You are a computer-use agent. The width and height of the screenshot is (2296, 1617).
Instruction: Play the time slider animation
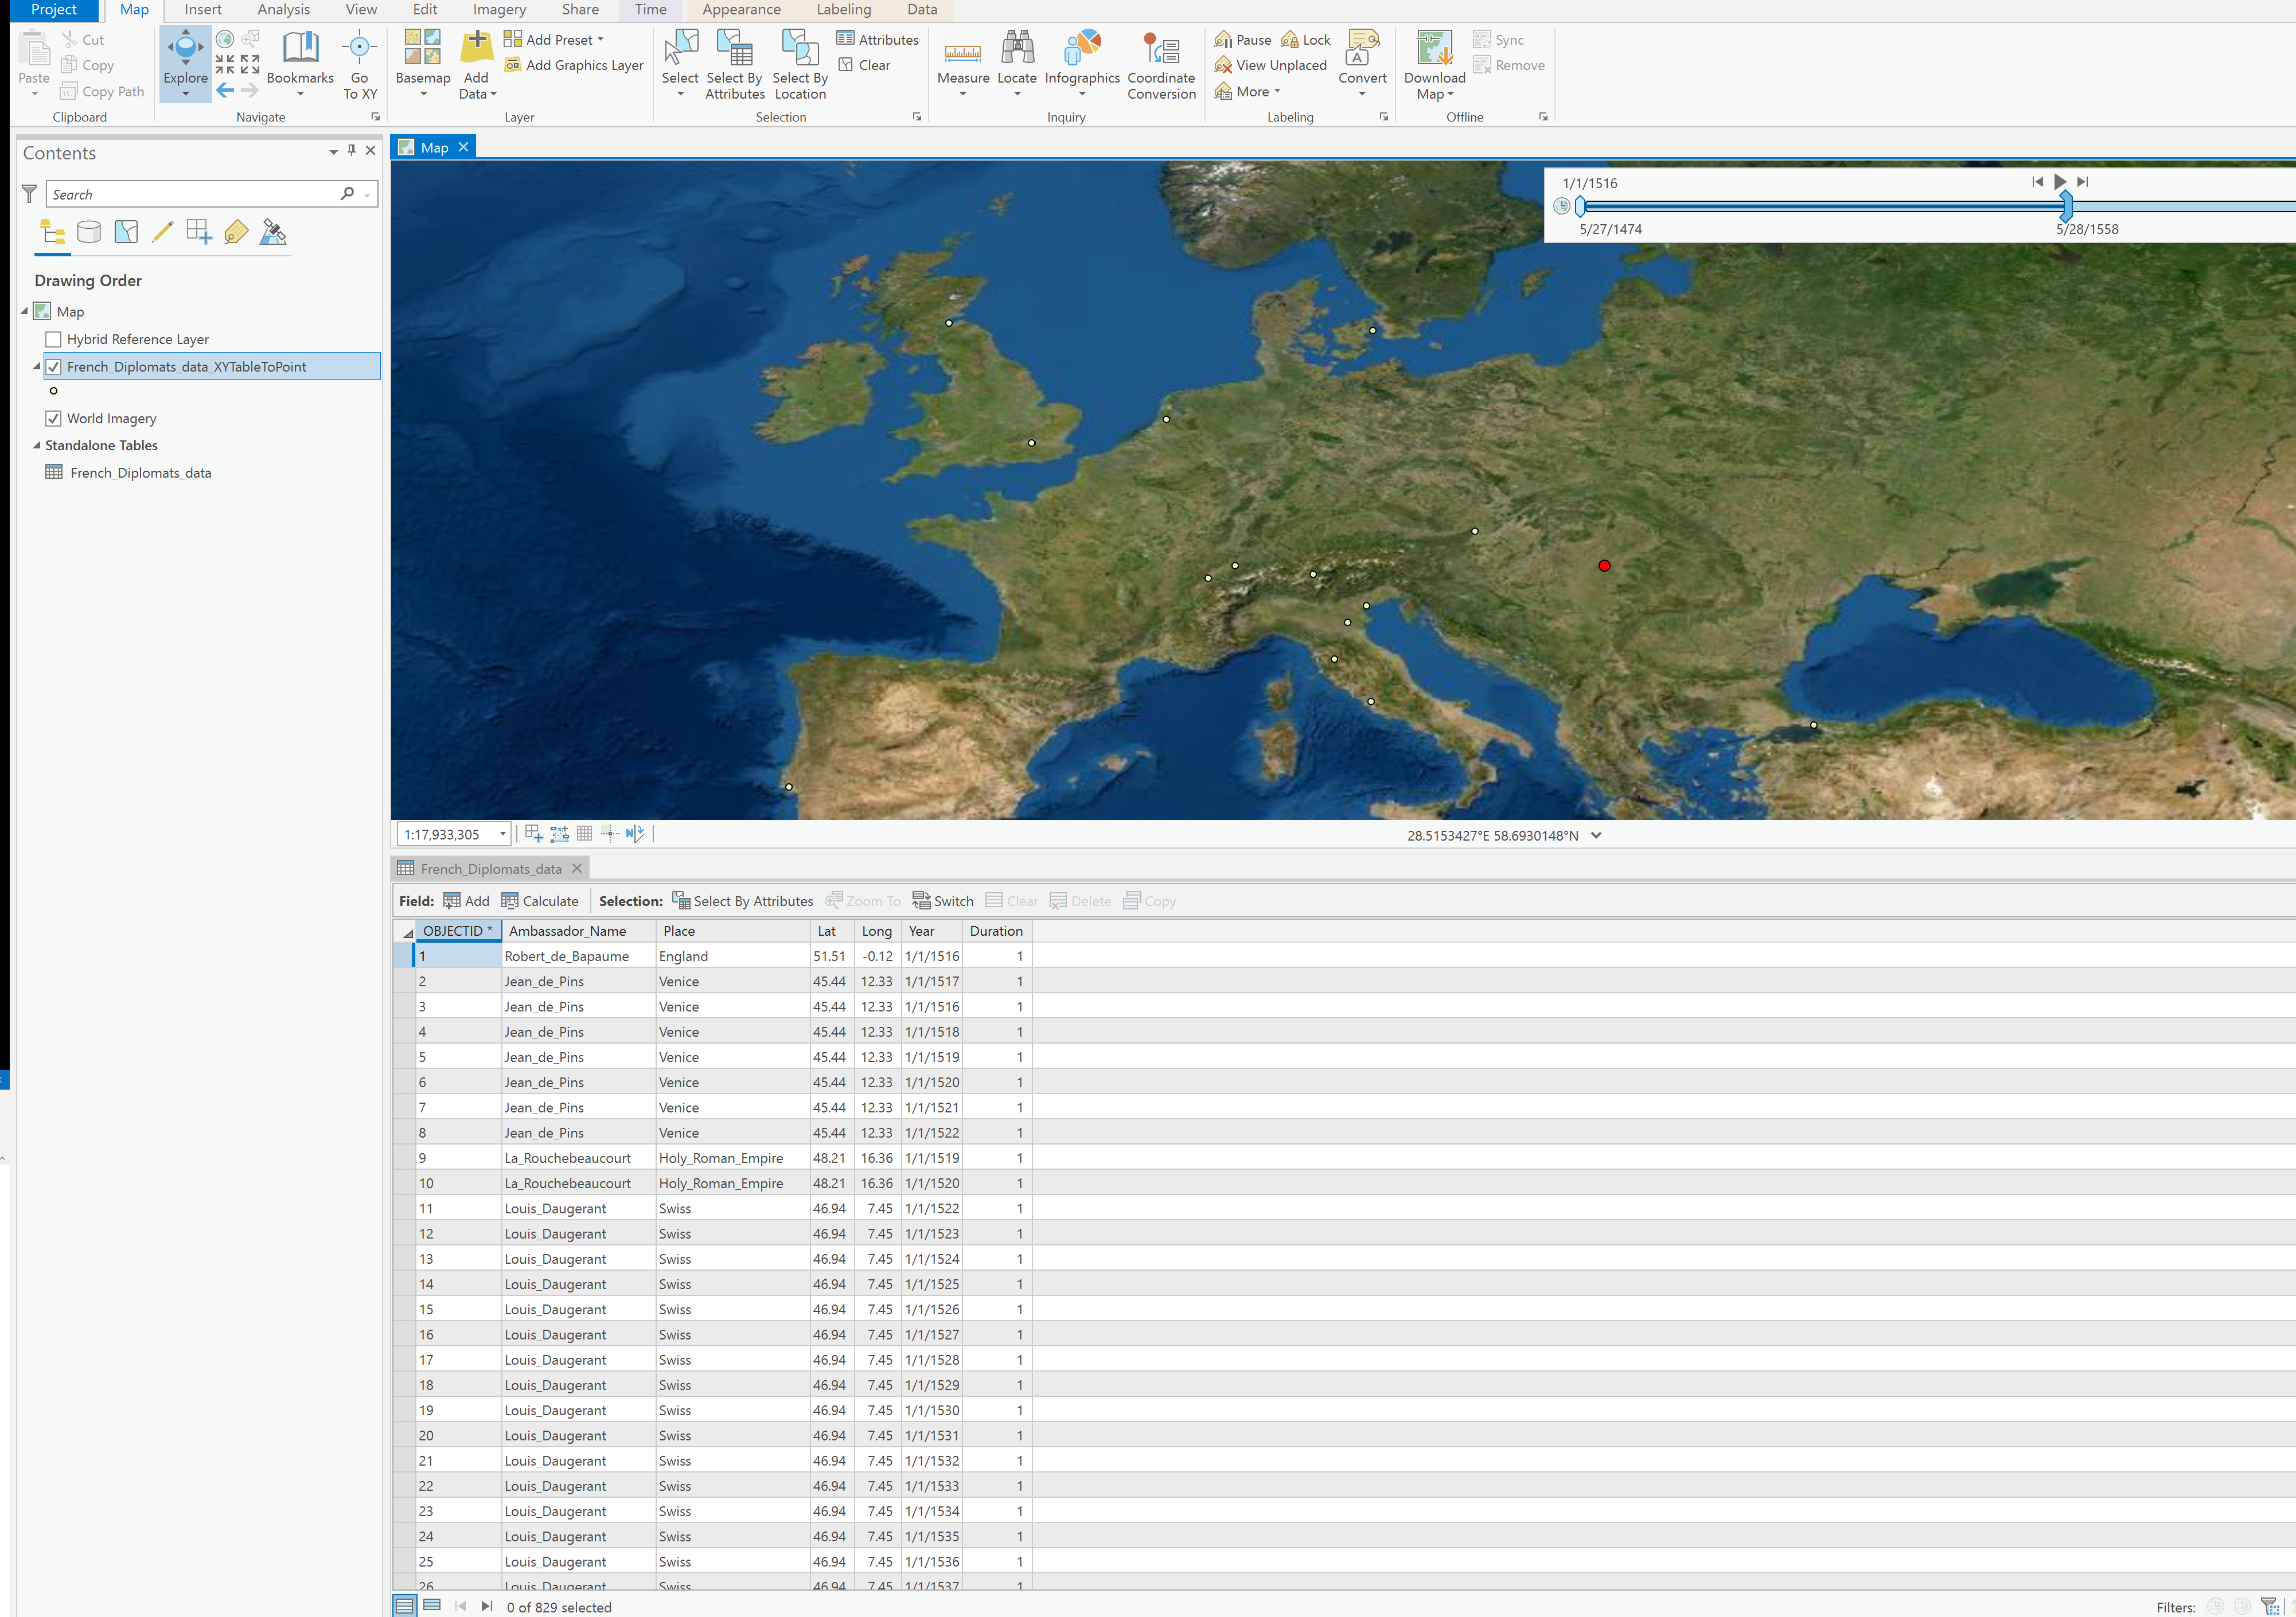point(2060,182)
